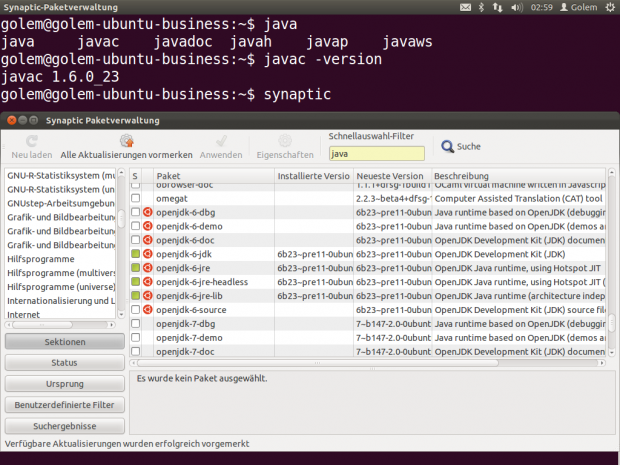Select the openjdk-7-doc package row
The height and width of the screenshot is (465, 620).
tap(368, 351)
